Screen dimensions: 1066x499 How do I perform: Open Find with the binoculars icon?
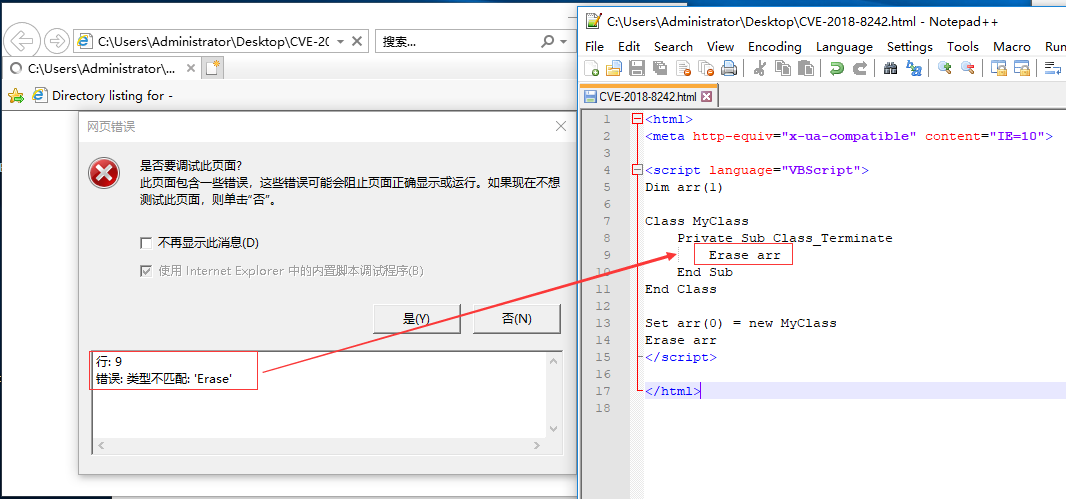[x=890, y=68]
